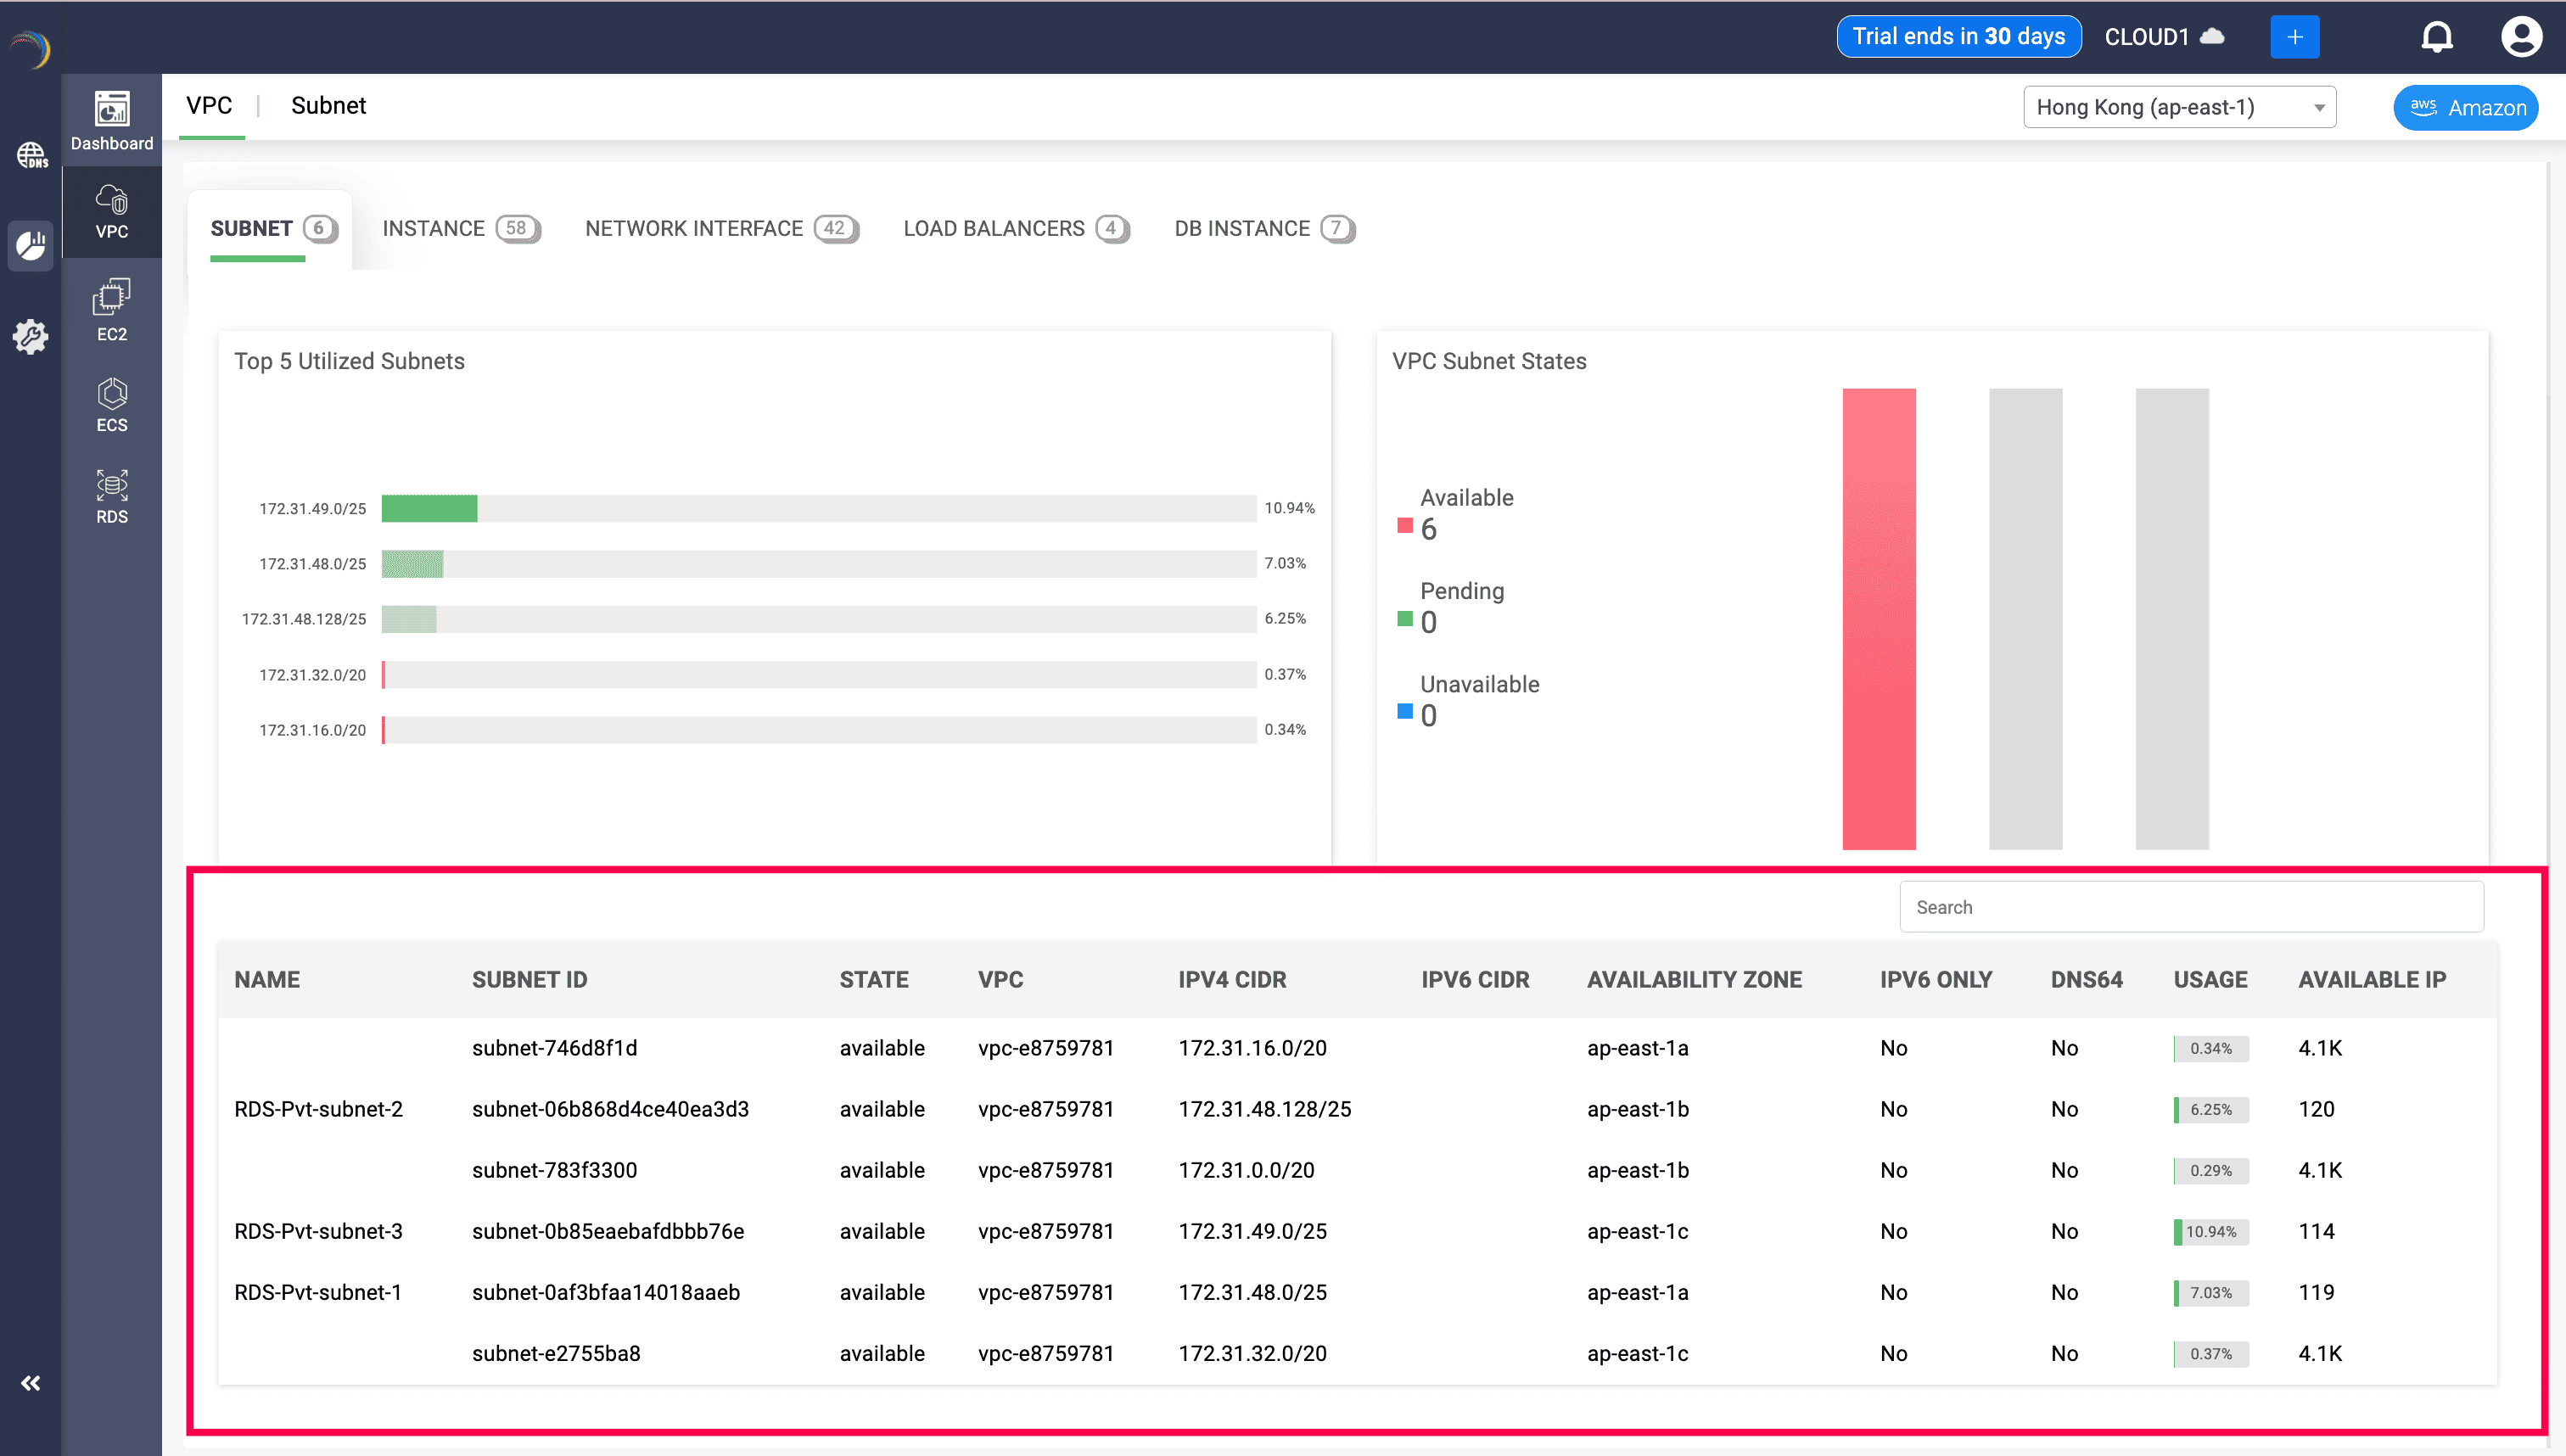Image resolution: width=2566 pixels, height=1456 pixels.
Task: Open the user account profile icon
Action: tap(2521, 36)
